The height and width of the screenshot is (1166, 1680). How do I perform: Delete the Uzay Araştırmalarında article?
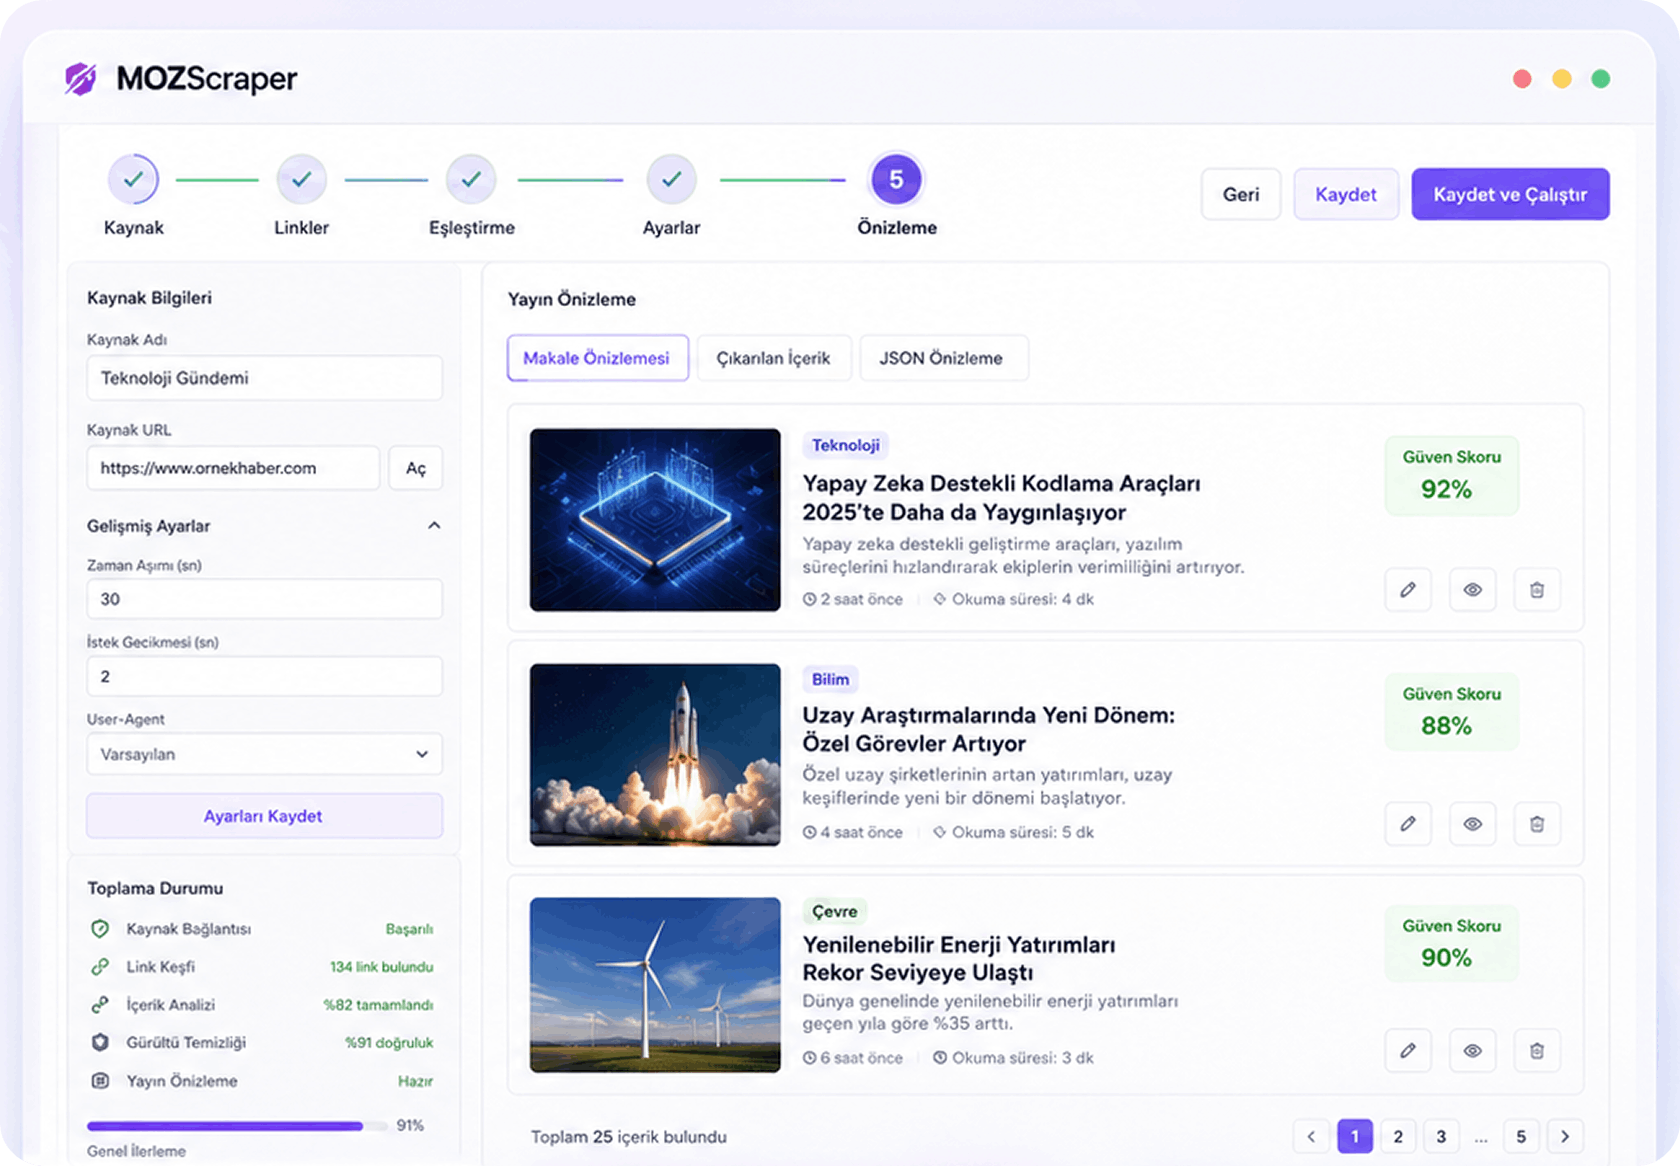click(1537, 824)
